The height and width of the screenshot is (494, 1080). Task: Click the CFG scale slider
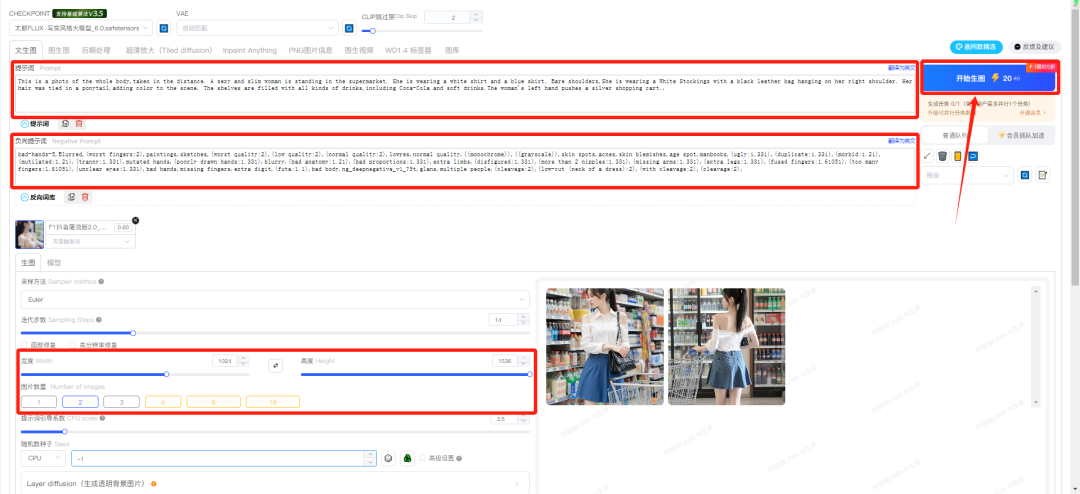[x=275, y=431]
